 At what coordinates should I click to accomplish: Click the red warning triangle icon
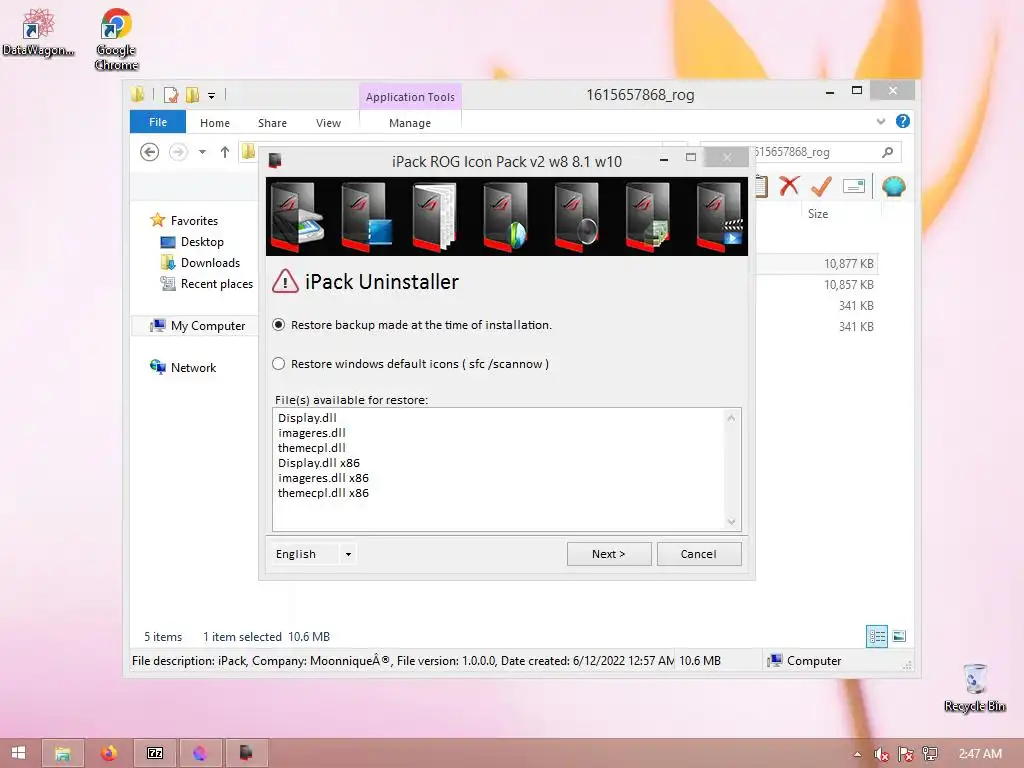click(x=285, y=281)
